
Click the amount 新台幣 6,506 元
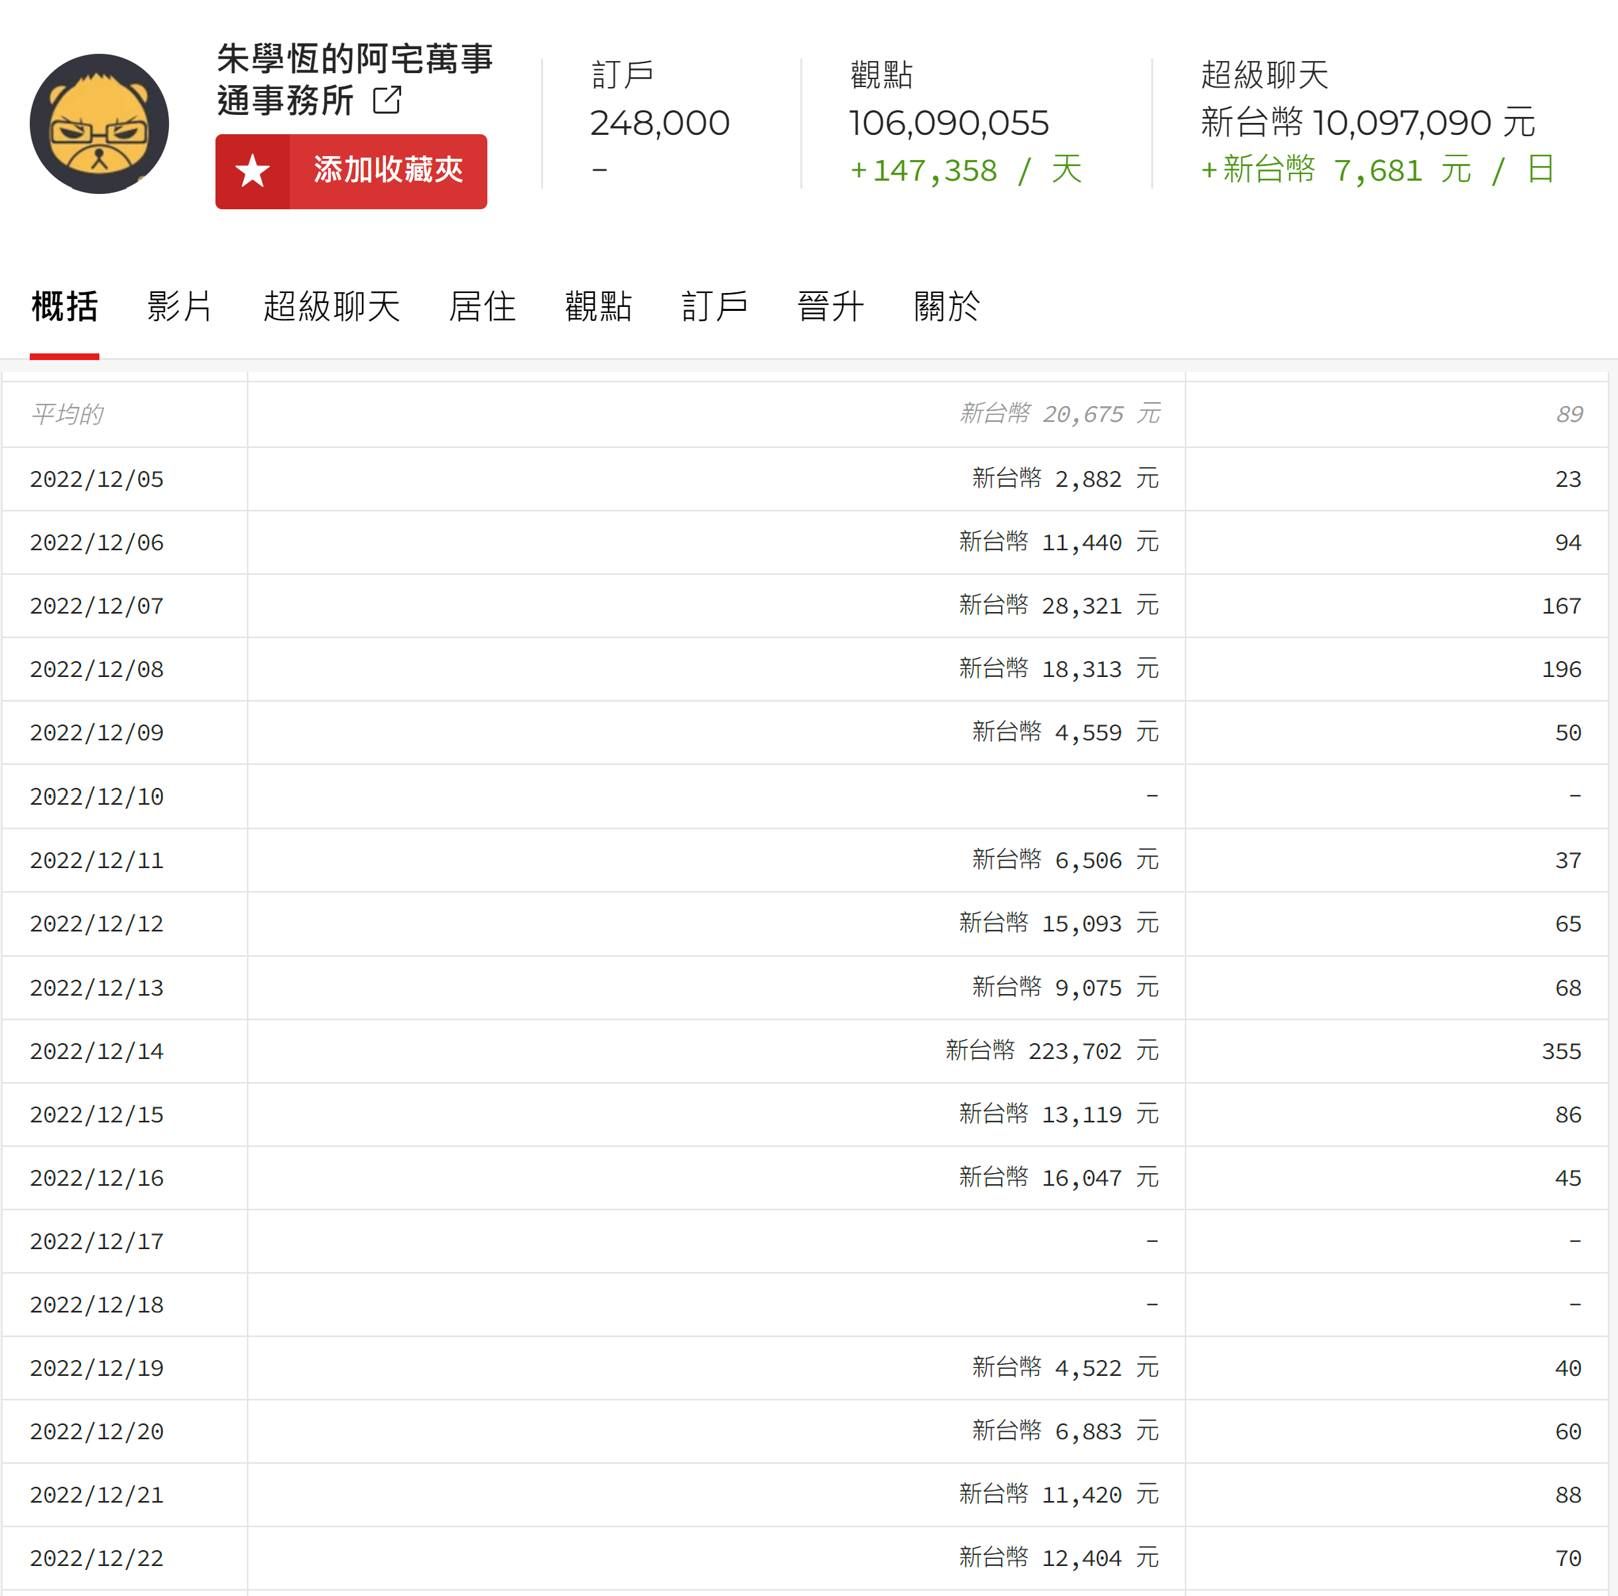pyautogui.click(x=1066, y=861)
